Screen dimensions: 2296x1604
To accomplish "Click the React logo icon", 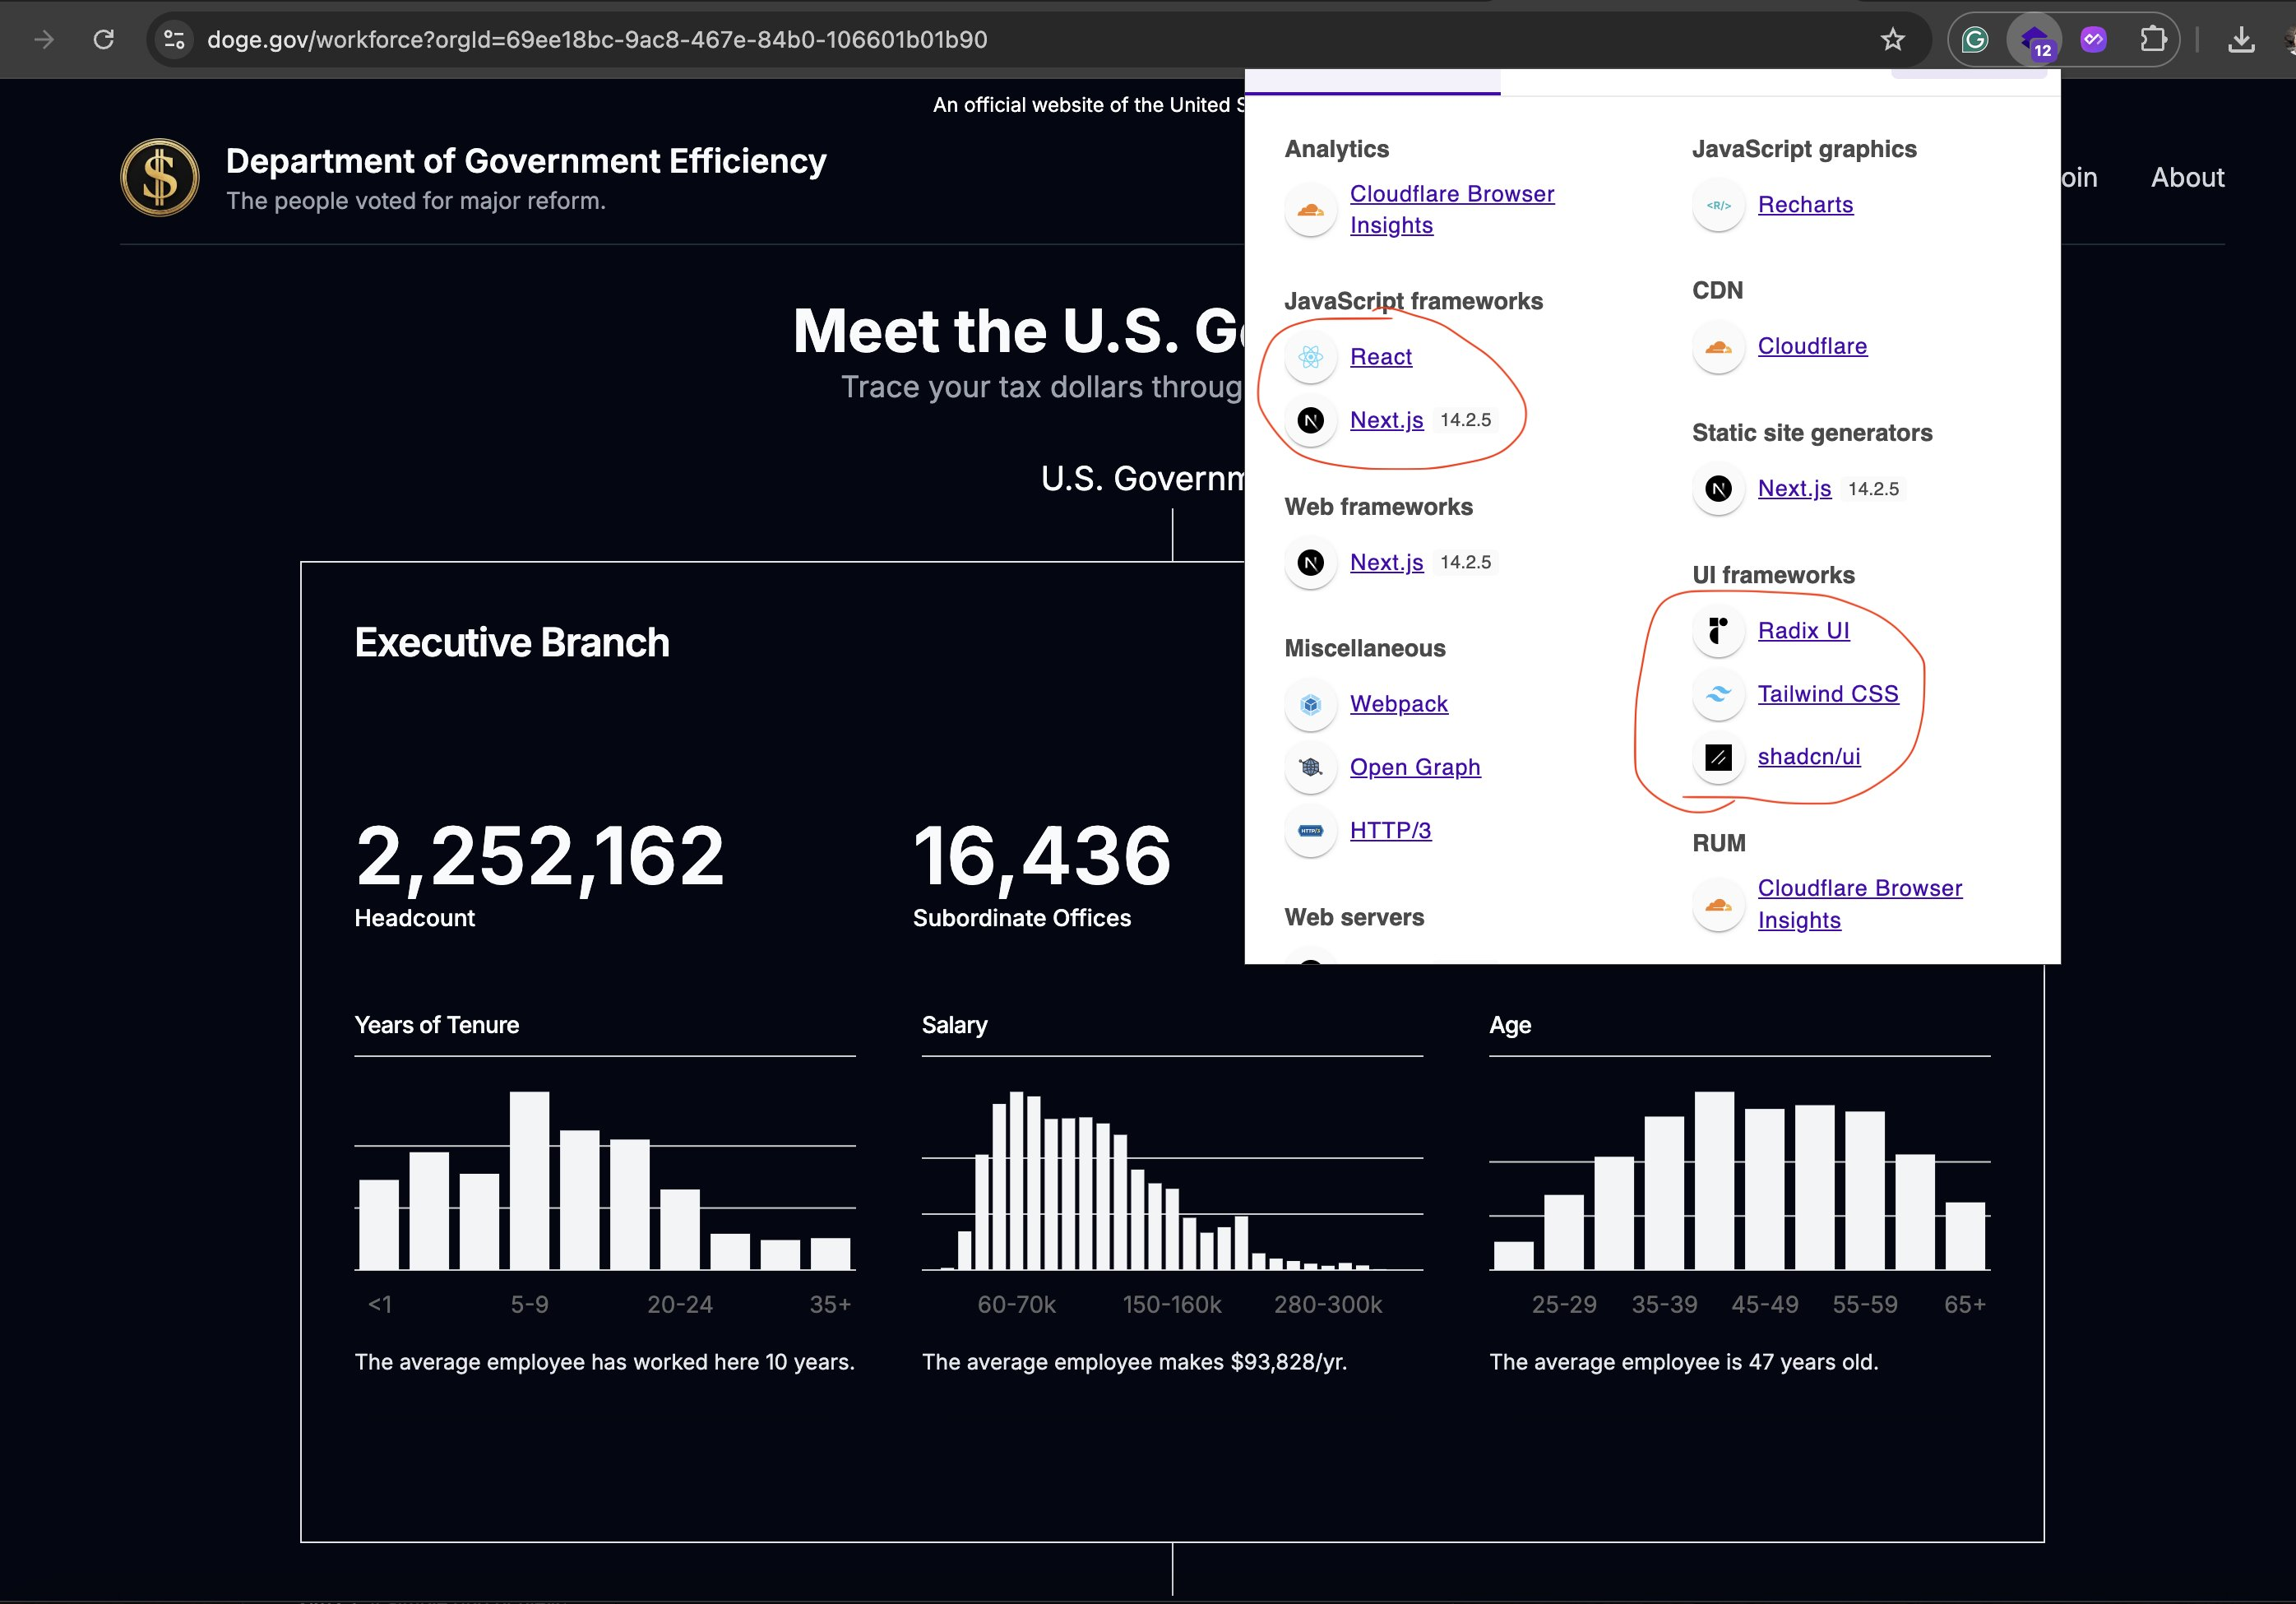I will click(x=1310, y=357).
